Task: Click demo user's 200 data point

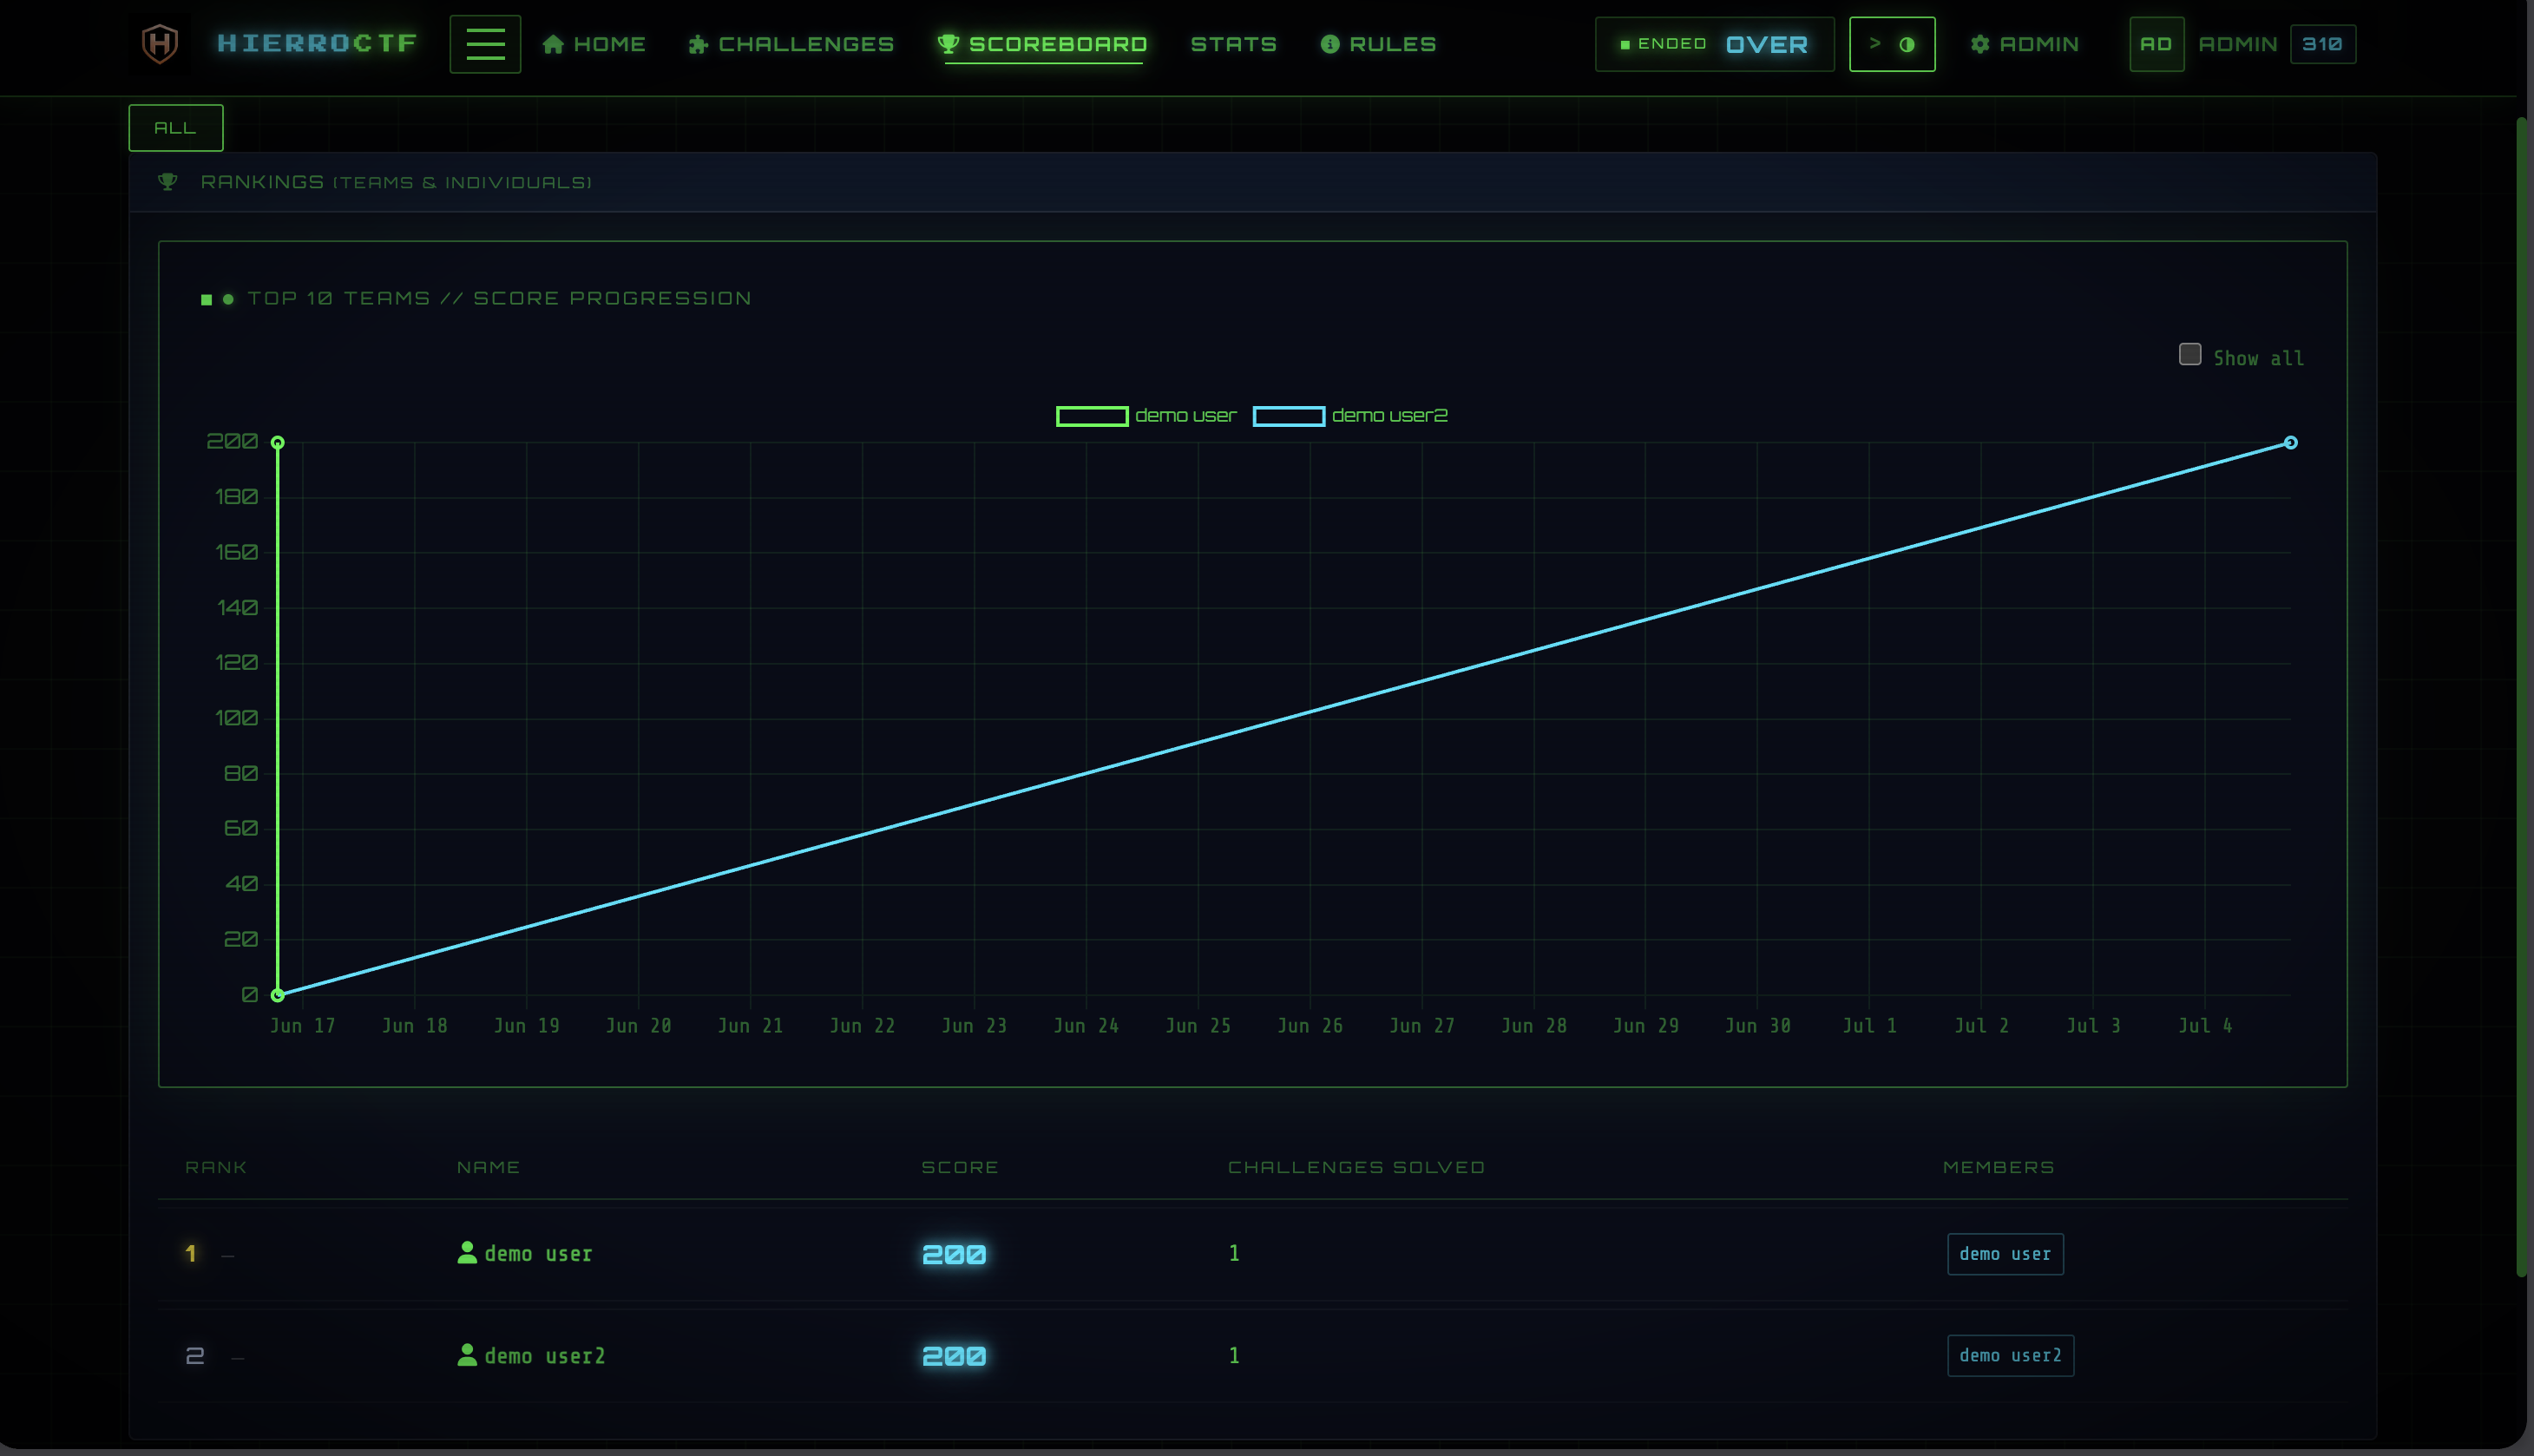Action: (x=278, y=442)
